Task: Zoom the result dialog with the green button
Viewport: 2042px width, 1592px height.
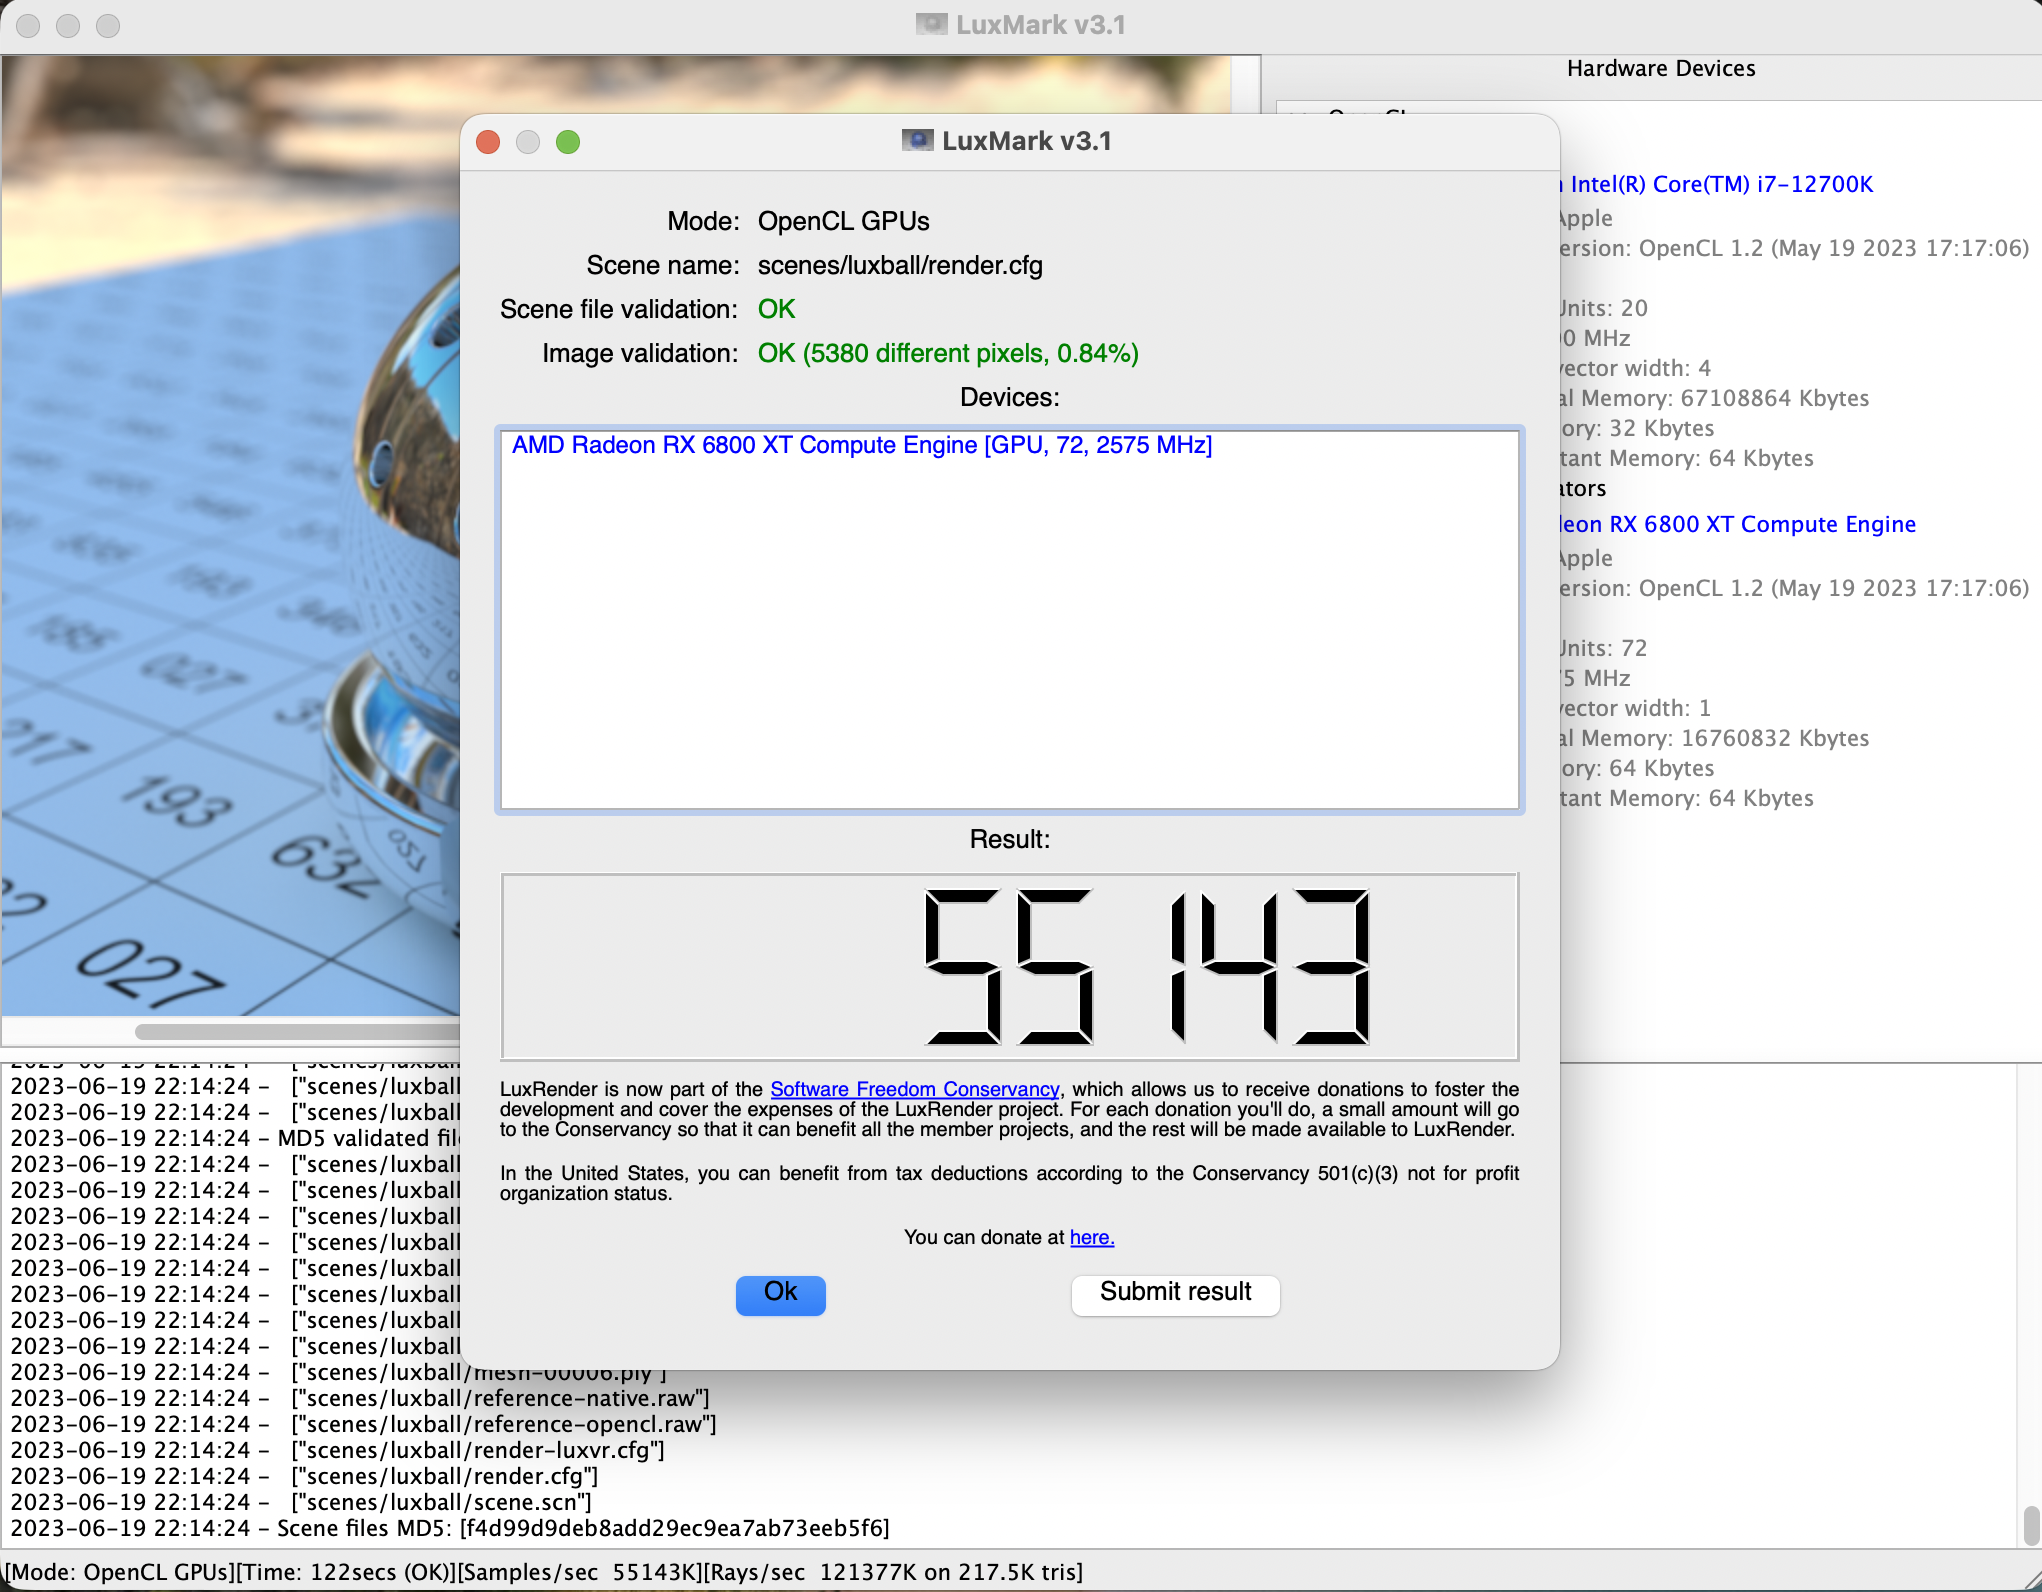Action: pos(568,142)
